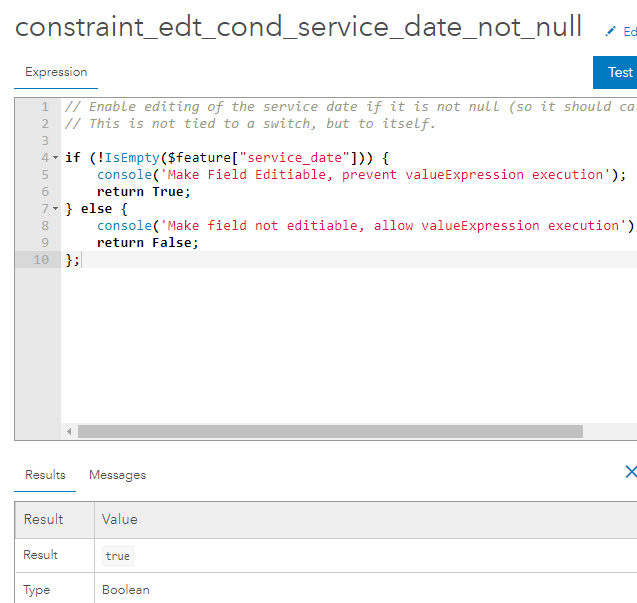Click the "true" result value
Screen dimensions: 637x603
[x=117, y=556]
